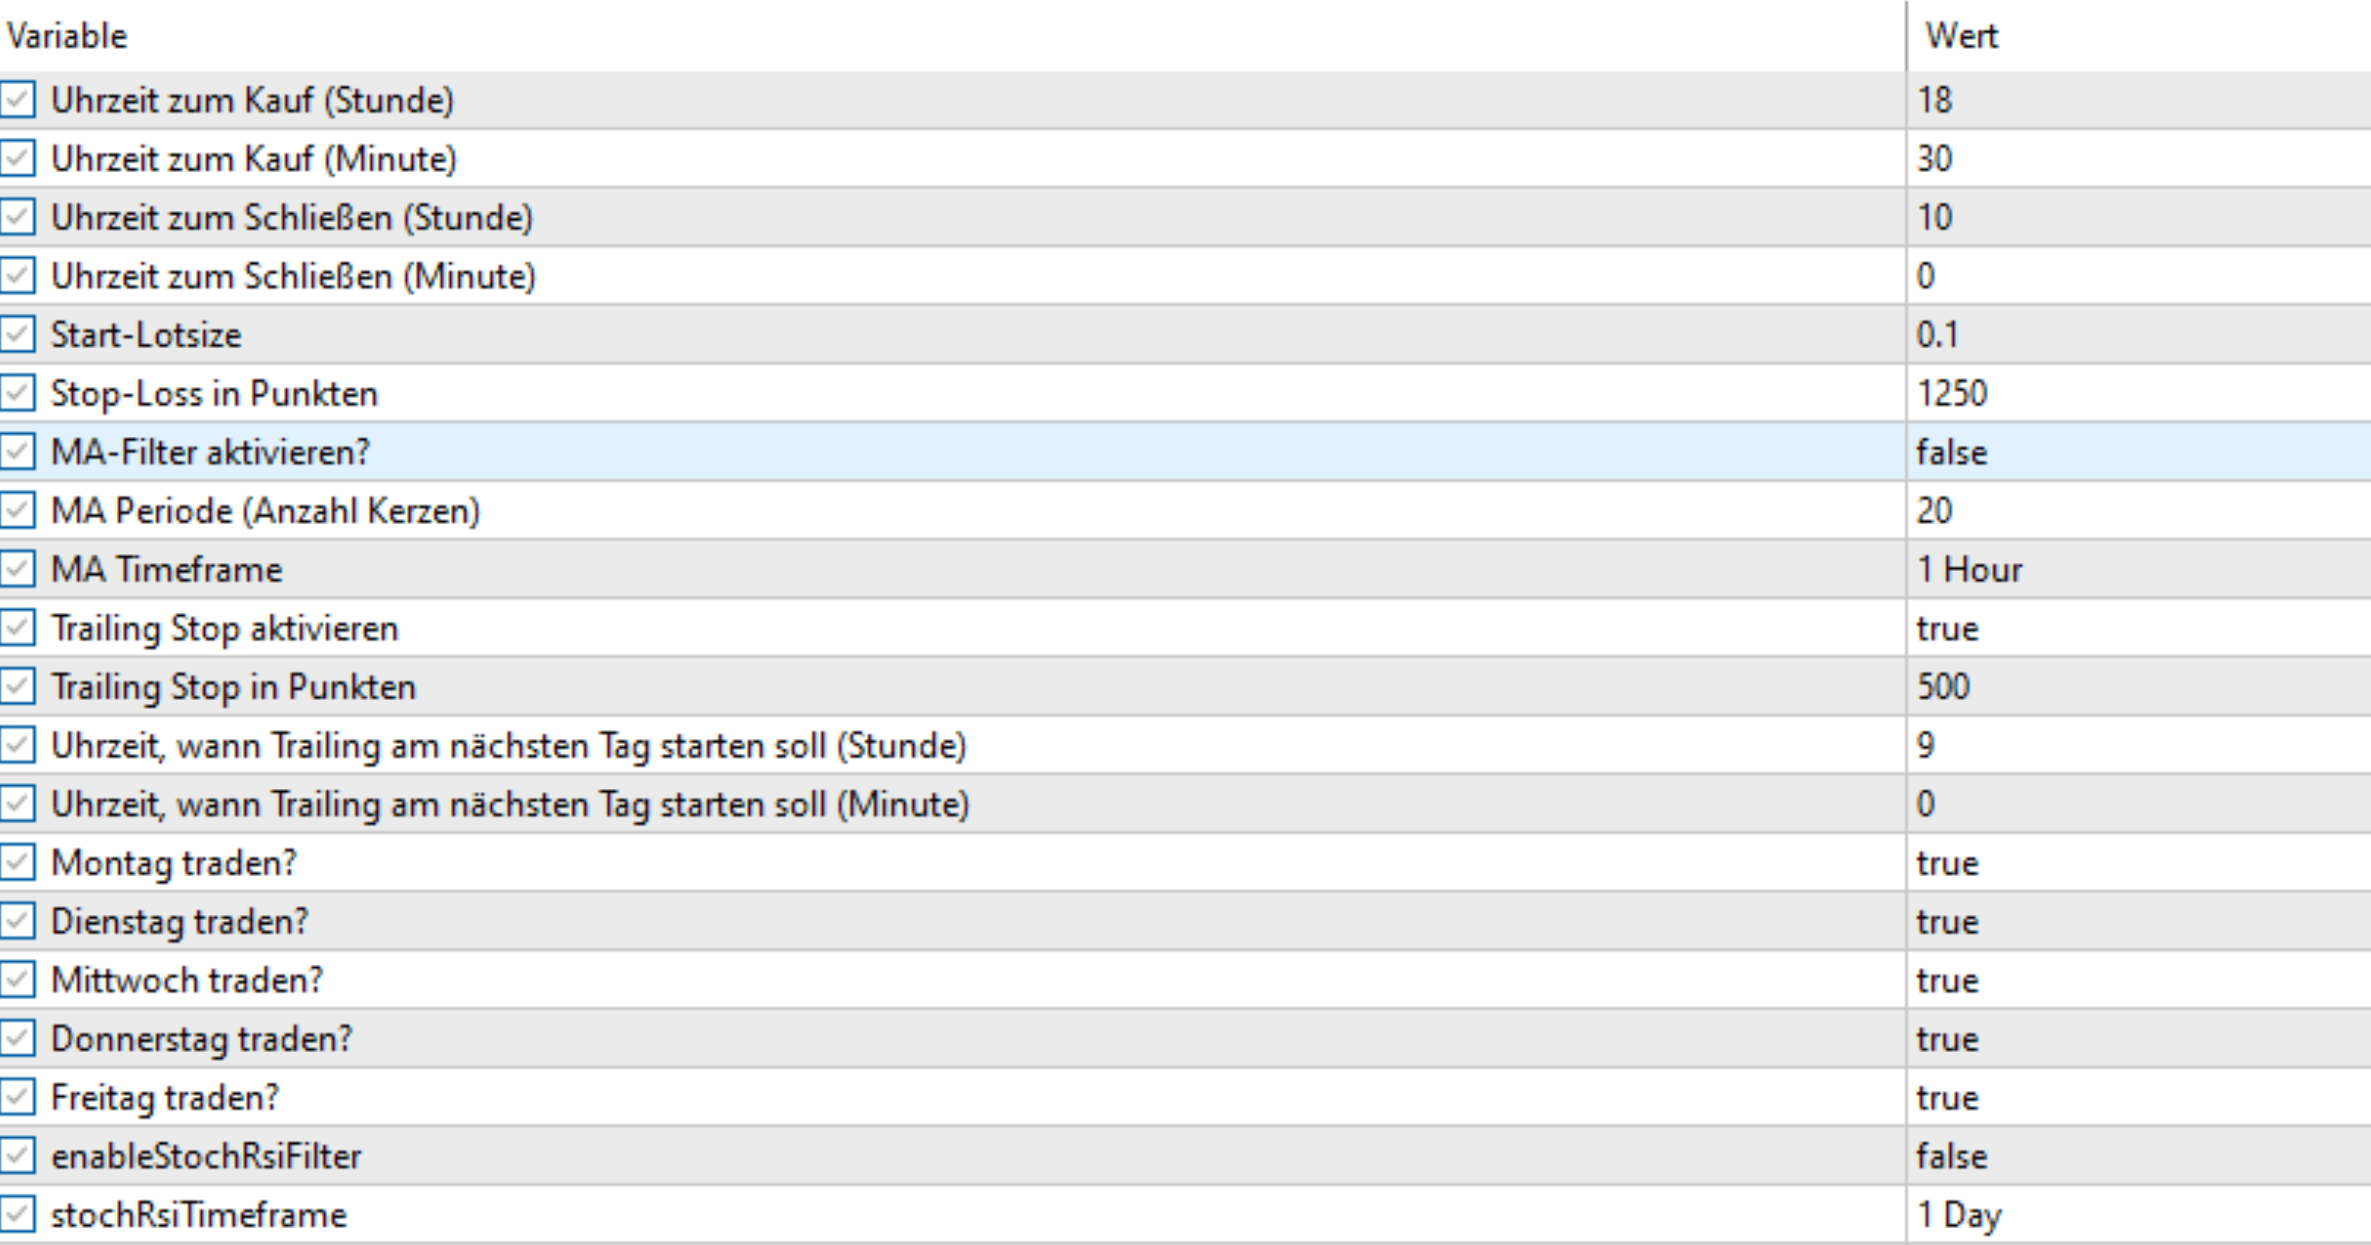Click the 'Uhrzeit zum Kauf (Minute)' value 30
The width and height of the screenshot is (2371, 1245).
tap(1934, 159)
